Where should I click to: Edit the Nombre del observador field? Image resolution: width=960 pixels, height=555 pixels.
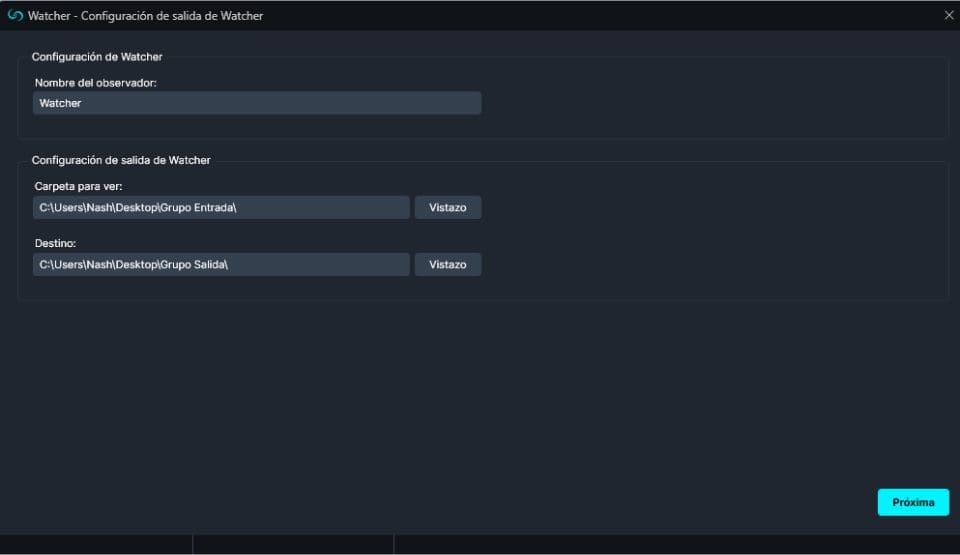click(257, 103)
